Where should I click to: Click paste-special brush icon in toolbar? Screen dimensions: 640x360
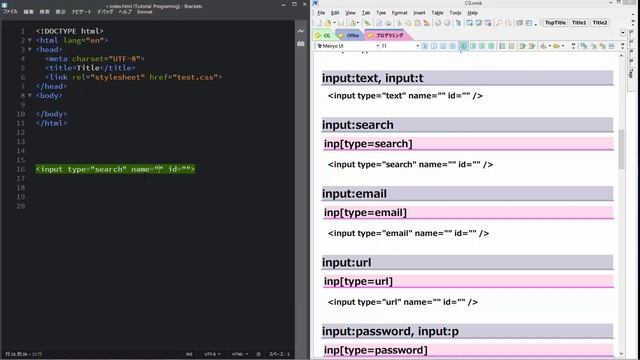(x=427, y=23)
